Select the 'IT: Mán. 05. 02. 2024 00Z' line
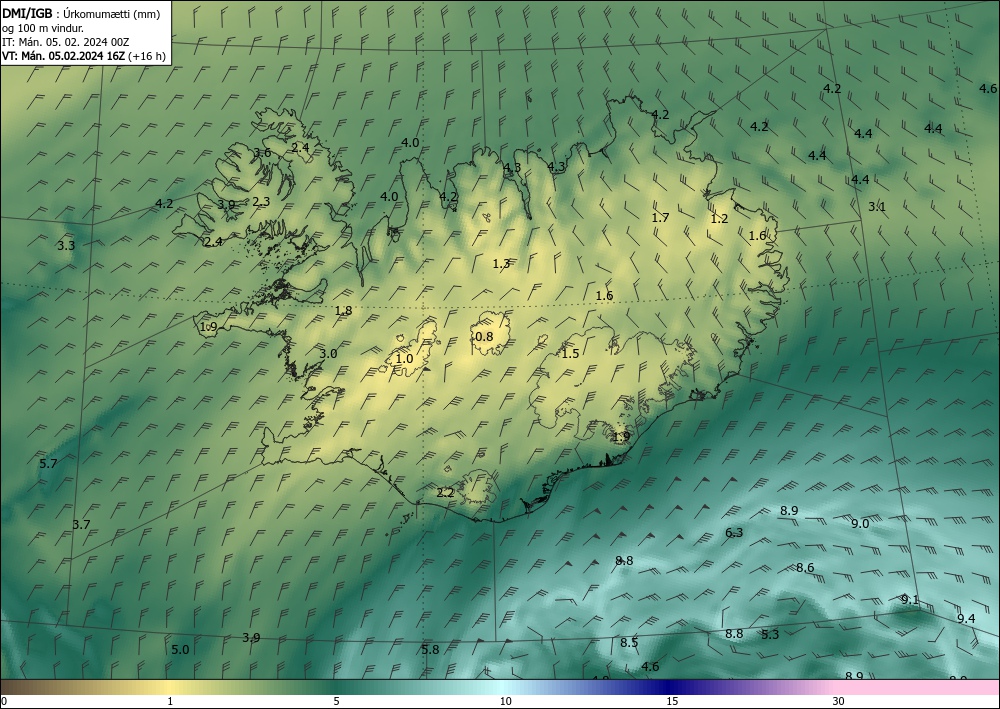This screenshot has height=709, width=1000. coord(66,42)
